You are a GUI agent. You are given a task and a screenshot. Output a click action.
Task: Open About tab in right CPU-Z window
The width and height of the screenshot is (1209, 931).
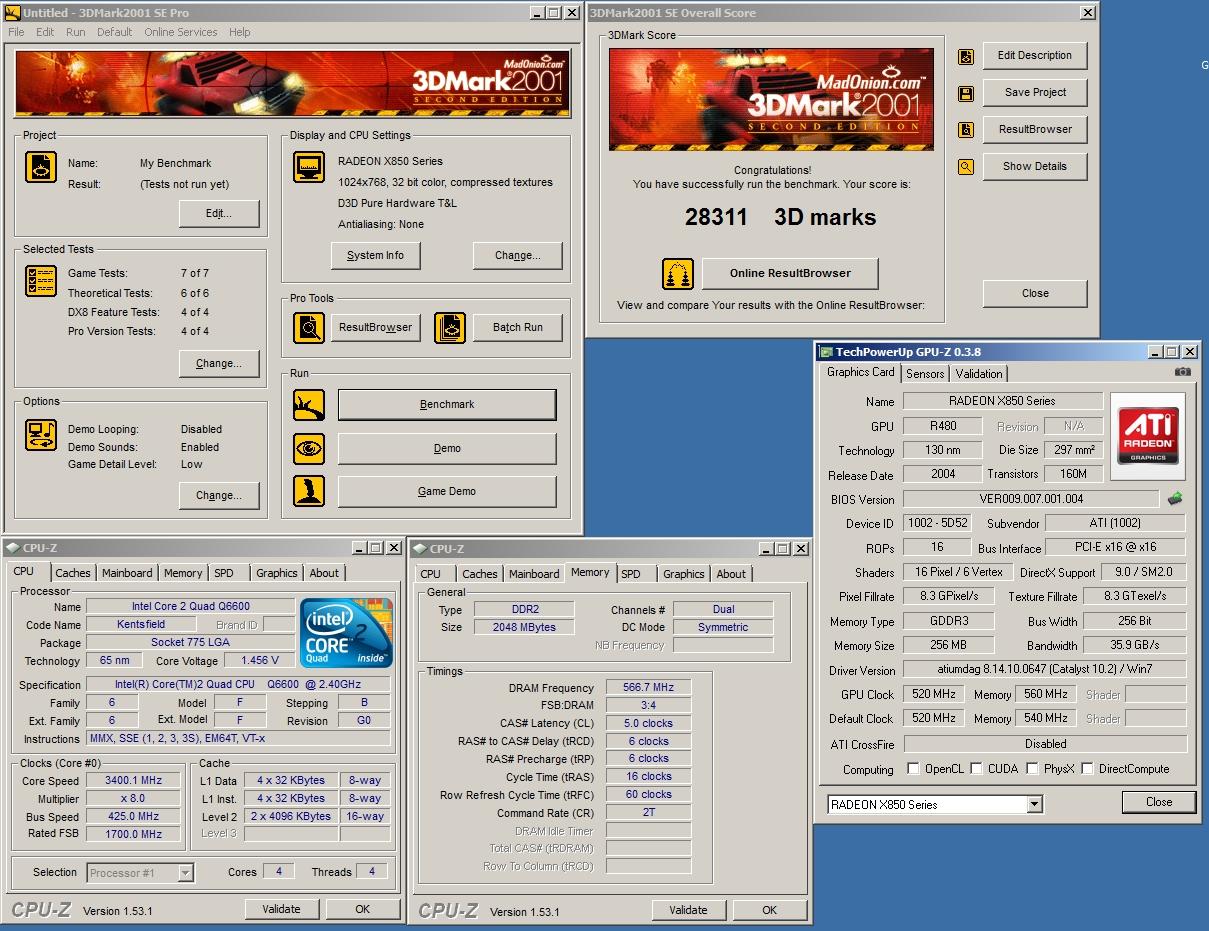[731, 574]
